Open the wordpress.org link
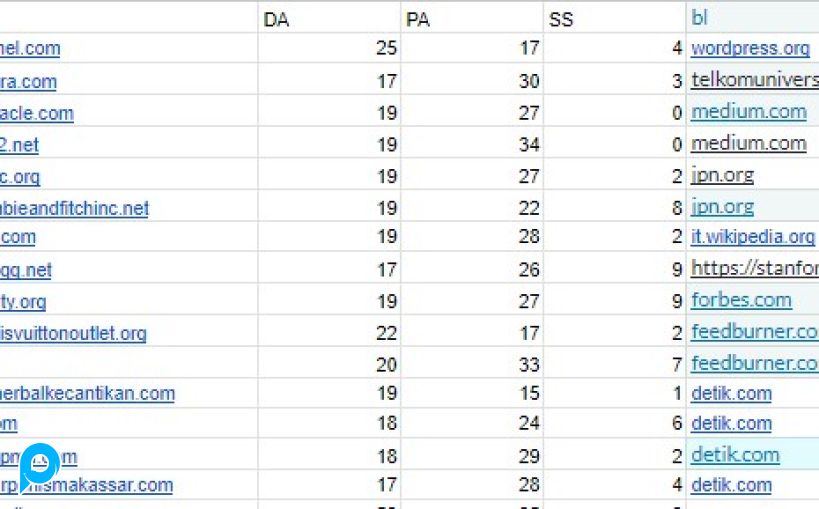The height and width of the screenshot is (509, 819). 750,48
